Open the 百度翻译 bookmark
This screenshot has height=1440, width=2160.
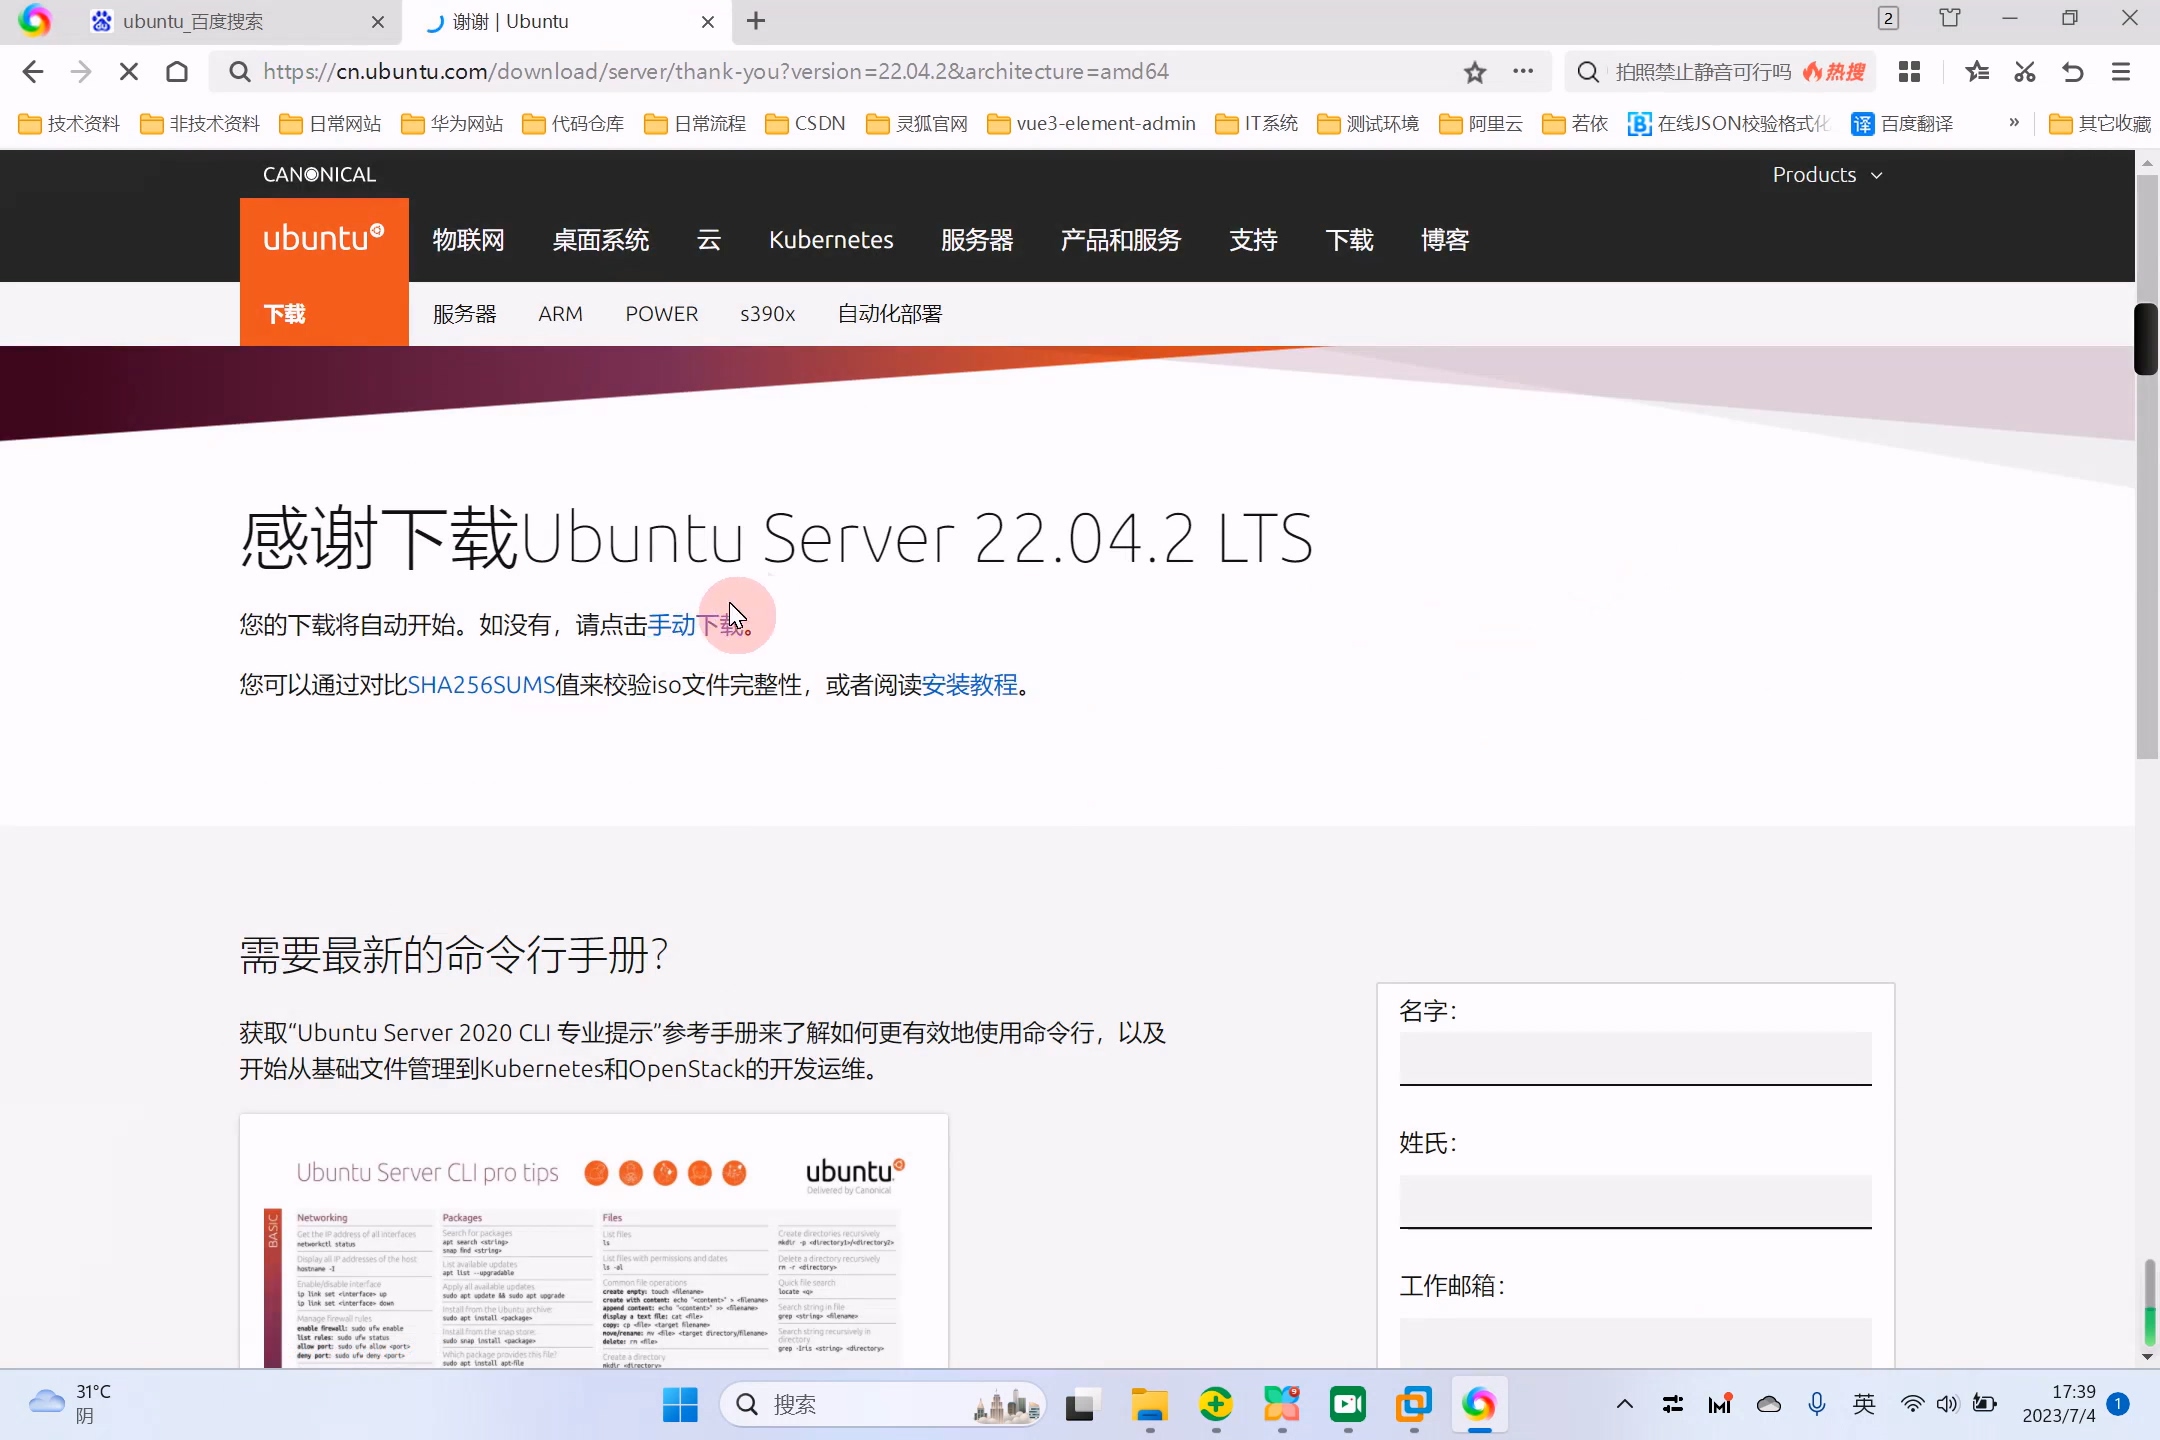pos(1903,123)
